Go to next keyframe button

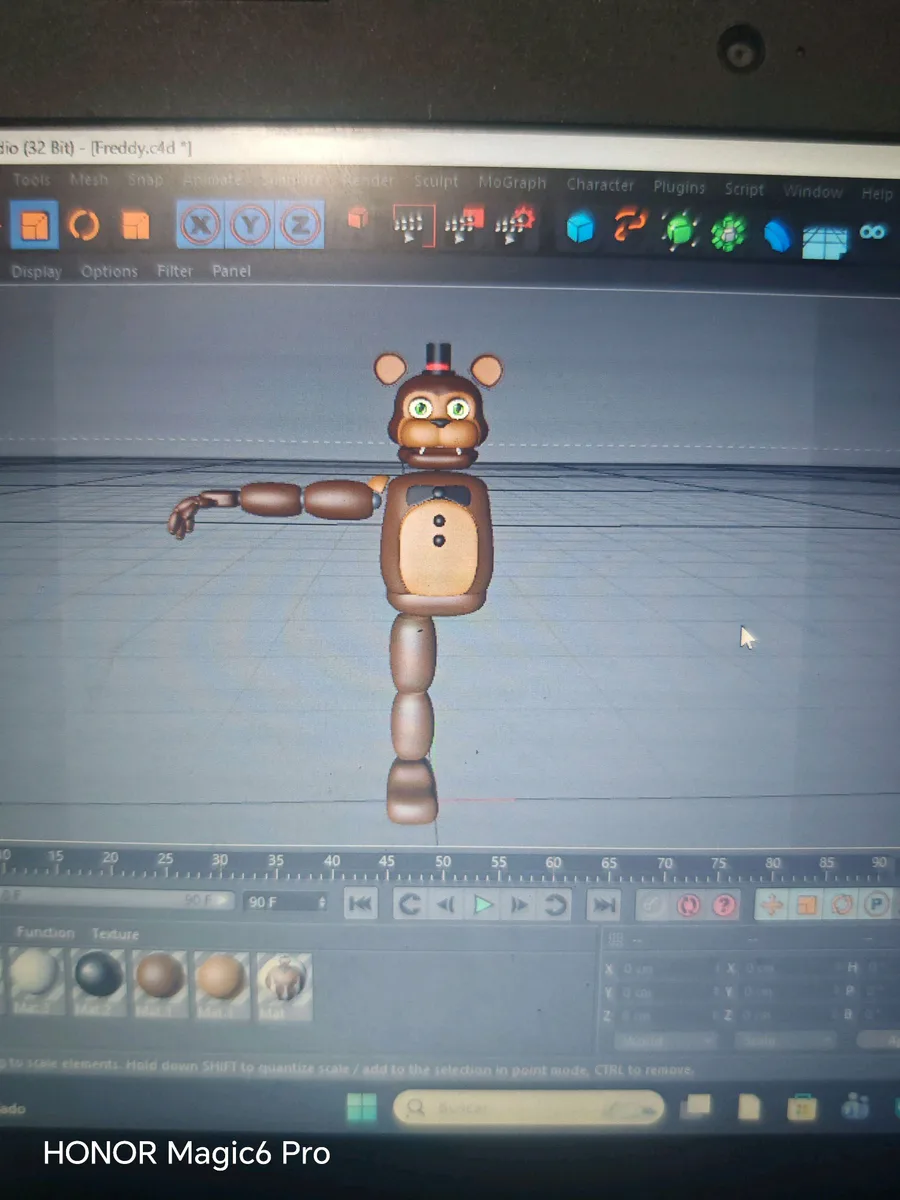coord(555,905)
